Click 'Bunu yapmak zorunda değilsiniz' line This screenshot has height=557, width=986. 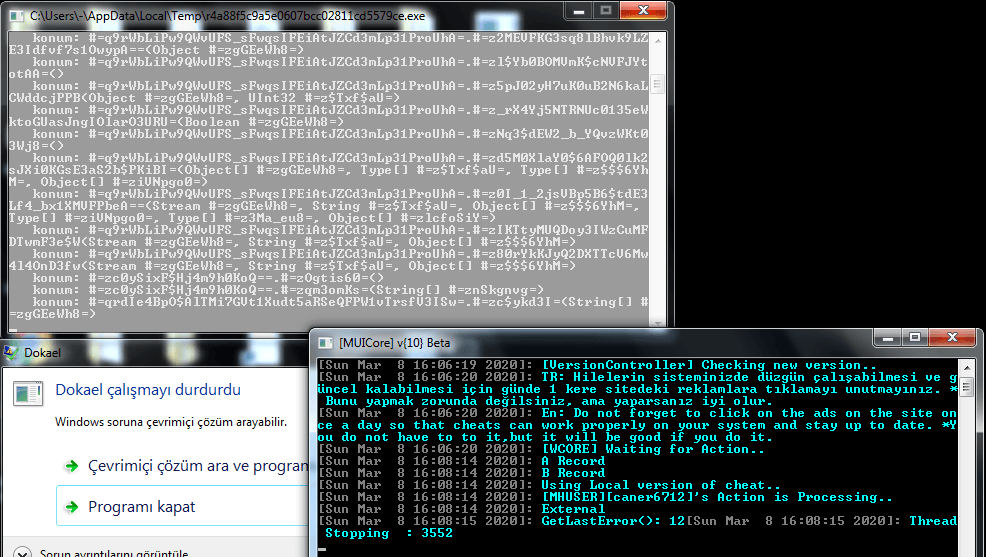click(x=549, y=401)
